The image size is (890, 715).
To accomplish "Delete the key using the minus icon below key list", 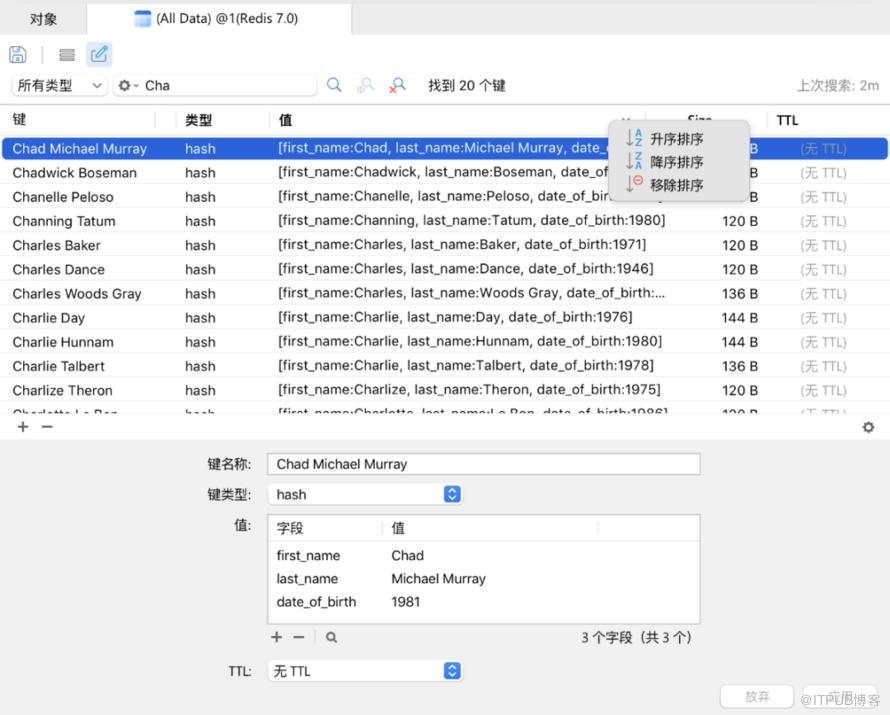I will click(47, 427).
